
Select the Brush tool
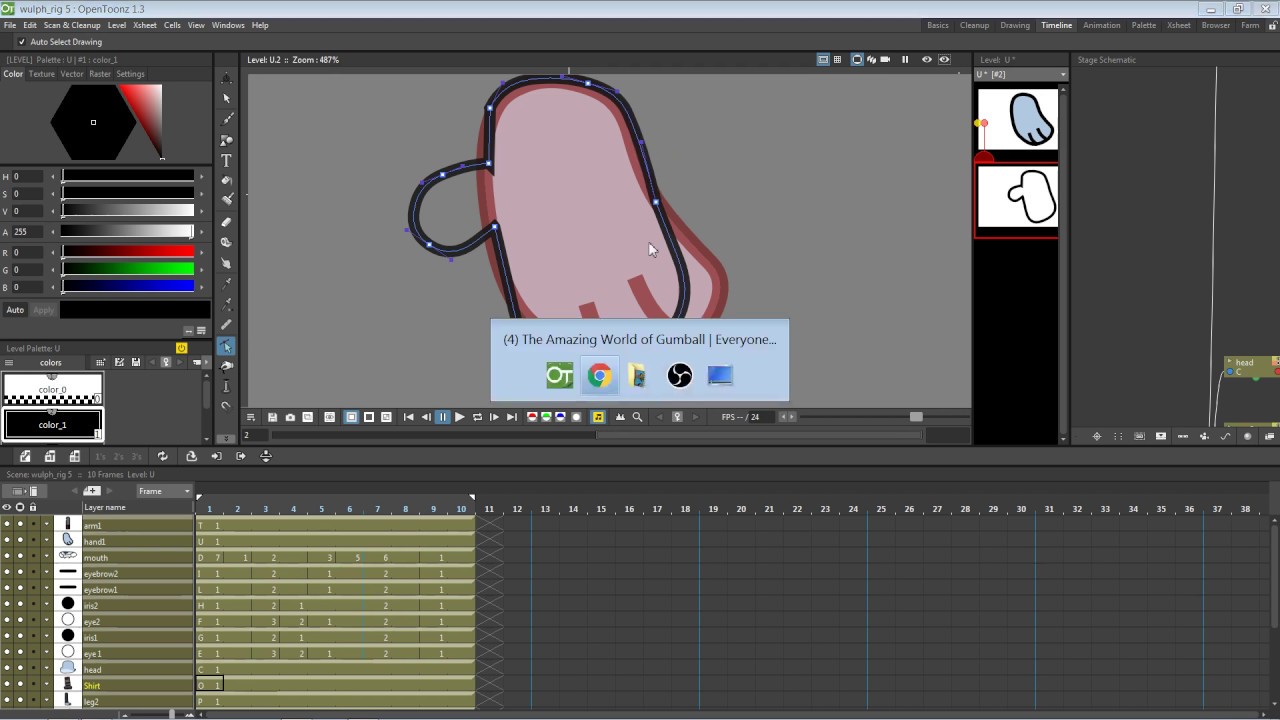[226, 119]
